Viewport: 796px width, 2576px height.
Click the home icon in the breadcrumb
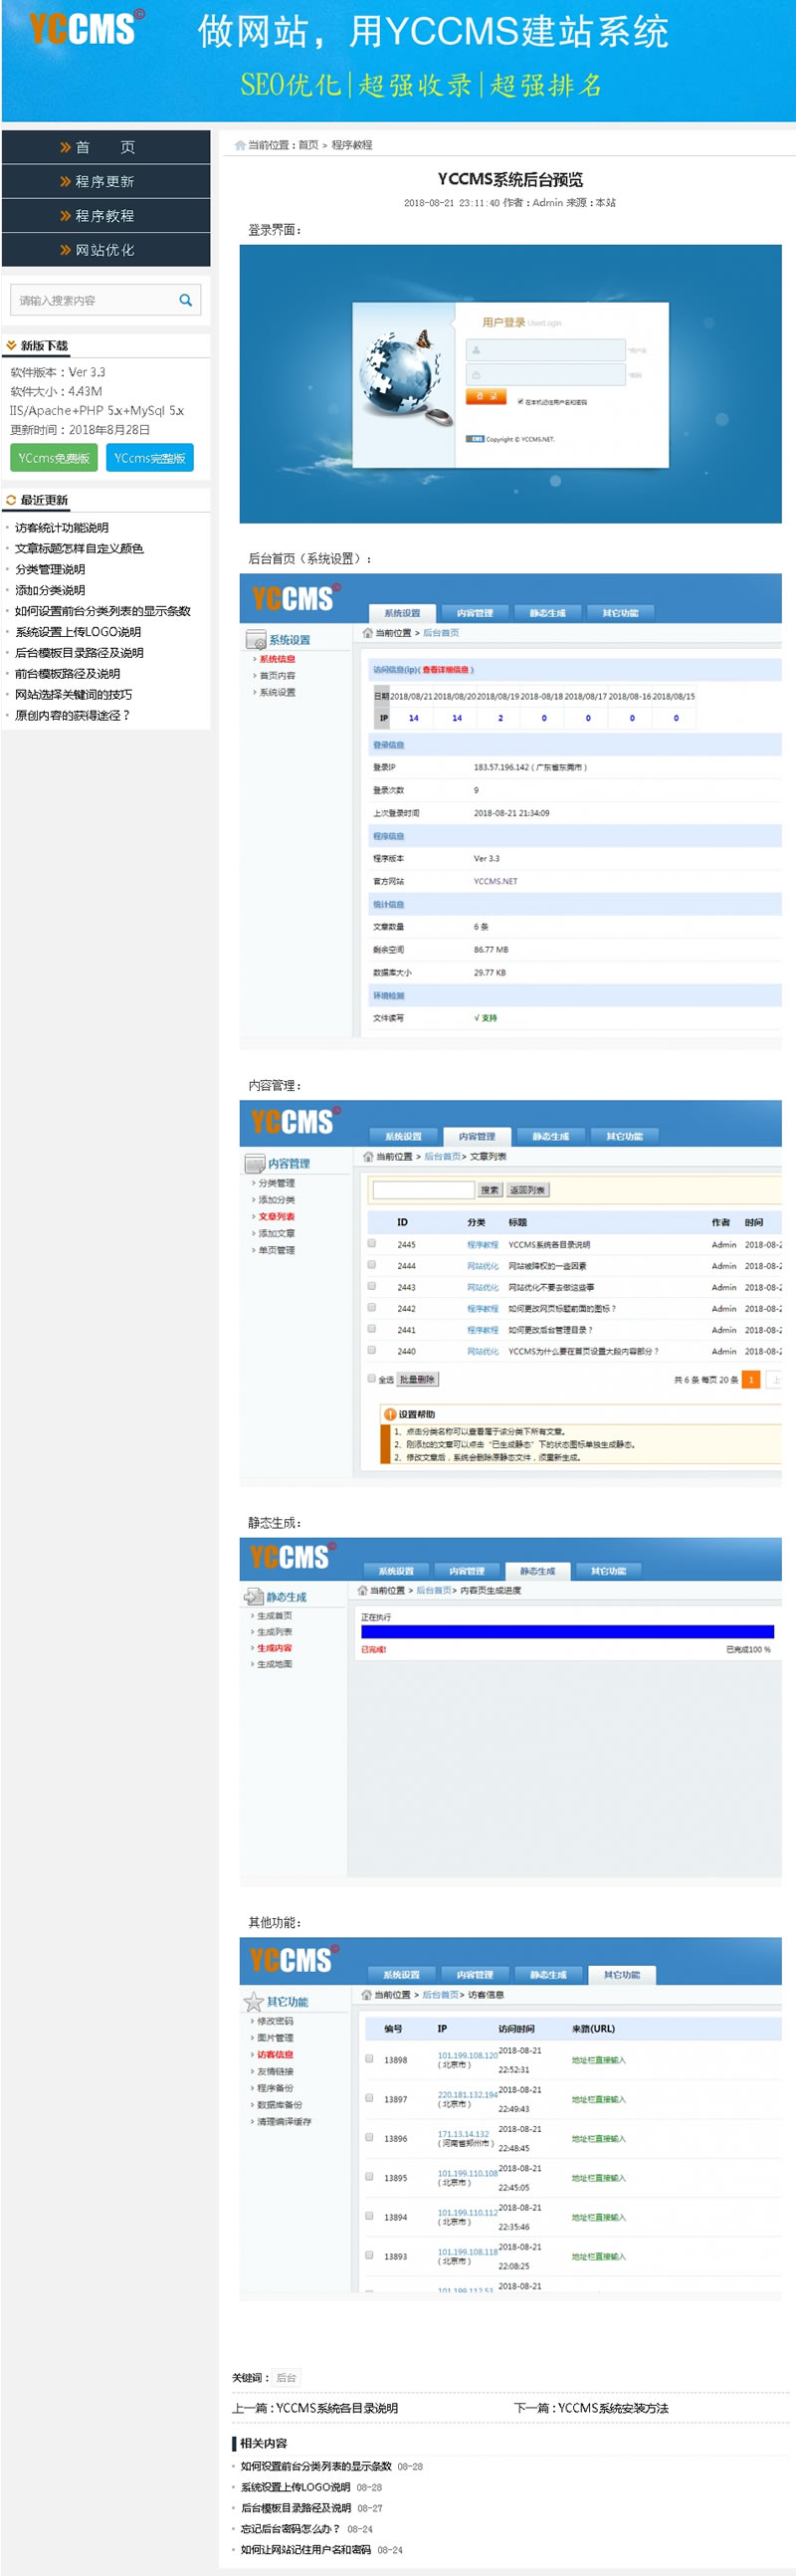(x=240, y=145)
